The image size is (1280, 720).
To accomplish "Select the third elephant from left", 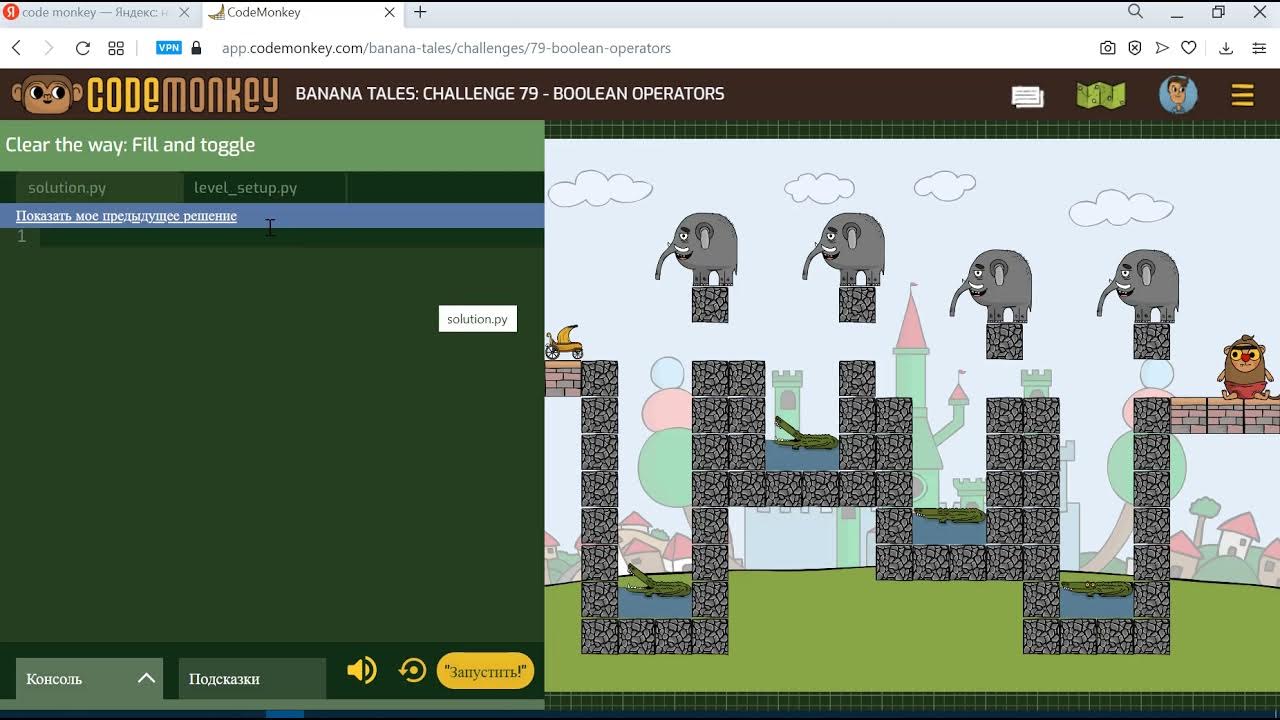I will coord(992,287).
